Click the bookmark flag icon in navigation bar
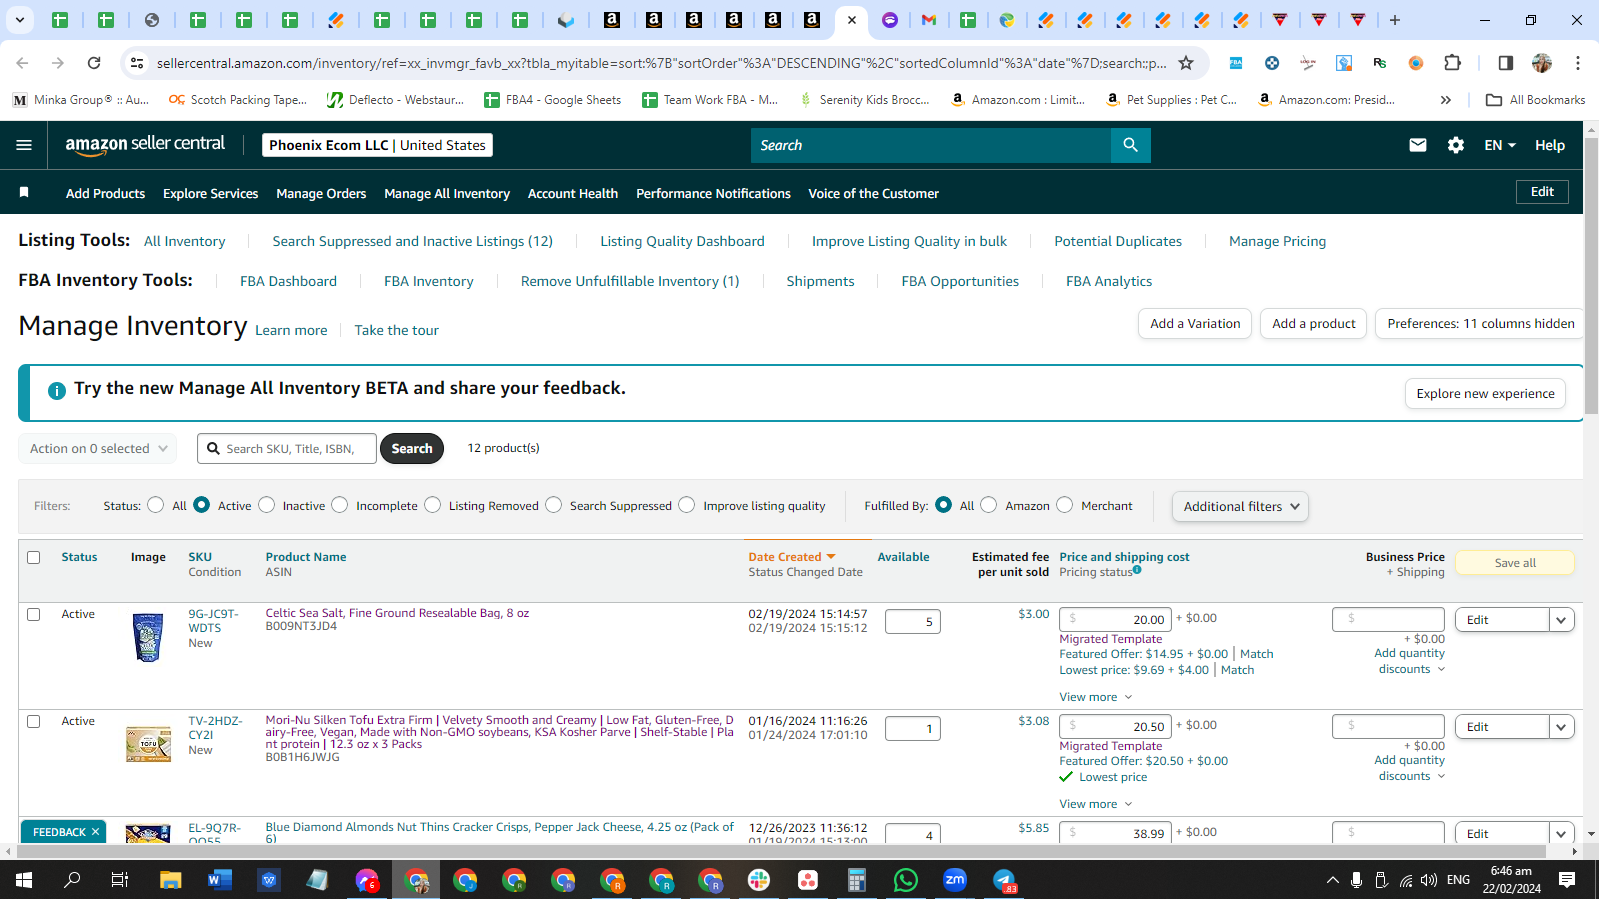 [24, 192]
